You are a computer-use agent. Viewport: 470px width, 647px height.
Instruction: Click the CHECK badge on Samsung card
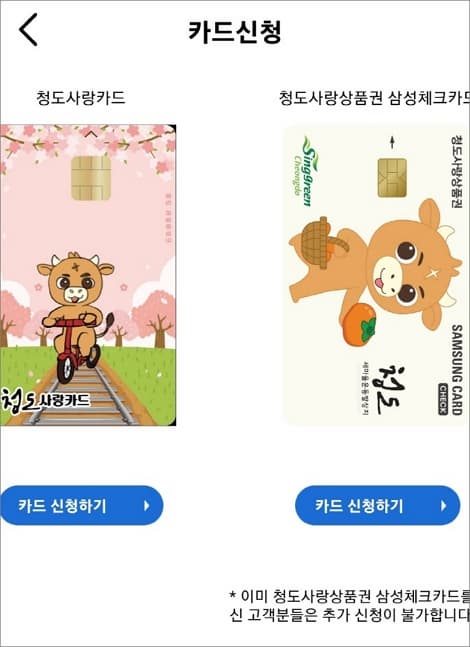pos(443,399)
